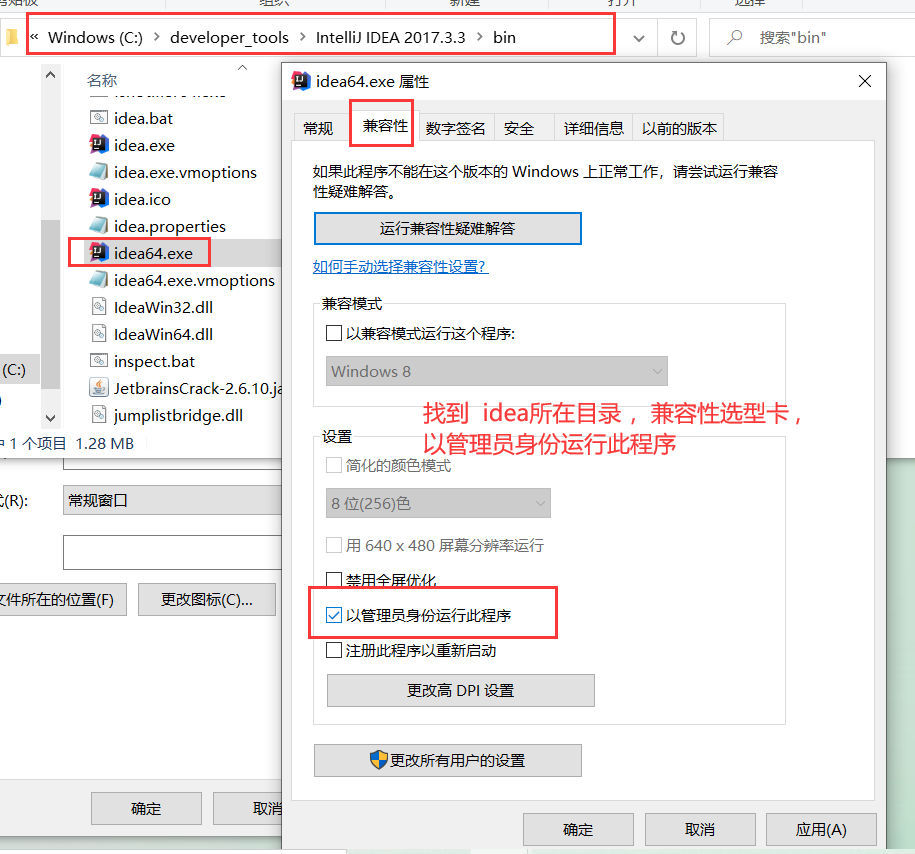Click 确定 in idea64.exe properties dialog

pos(578,829)
